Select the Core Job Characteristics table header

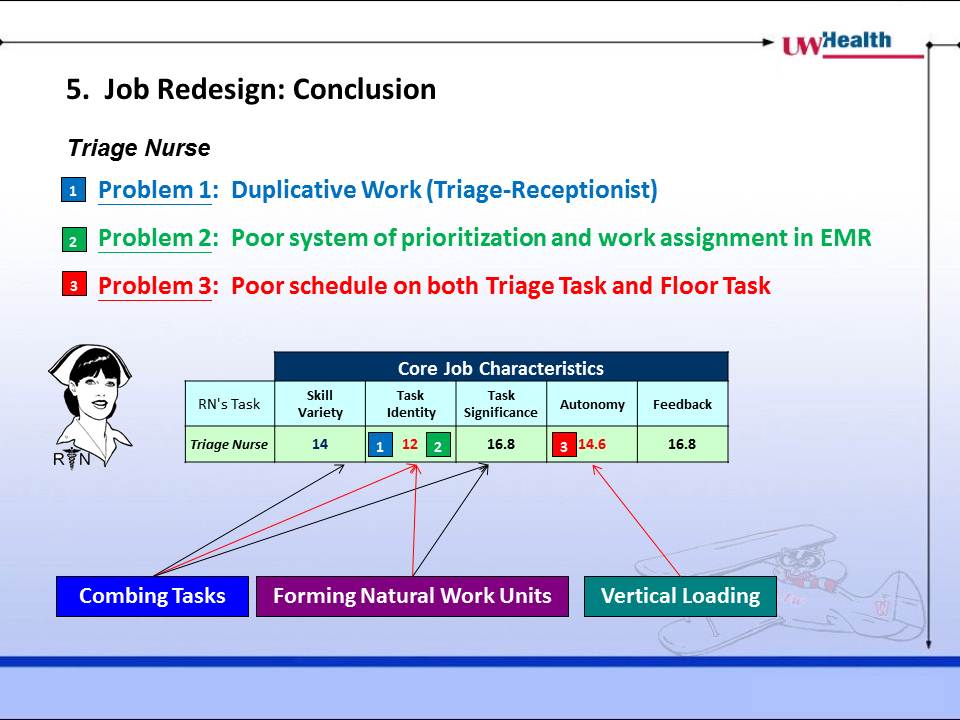tap(501, 367)
